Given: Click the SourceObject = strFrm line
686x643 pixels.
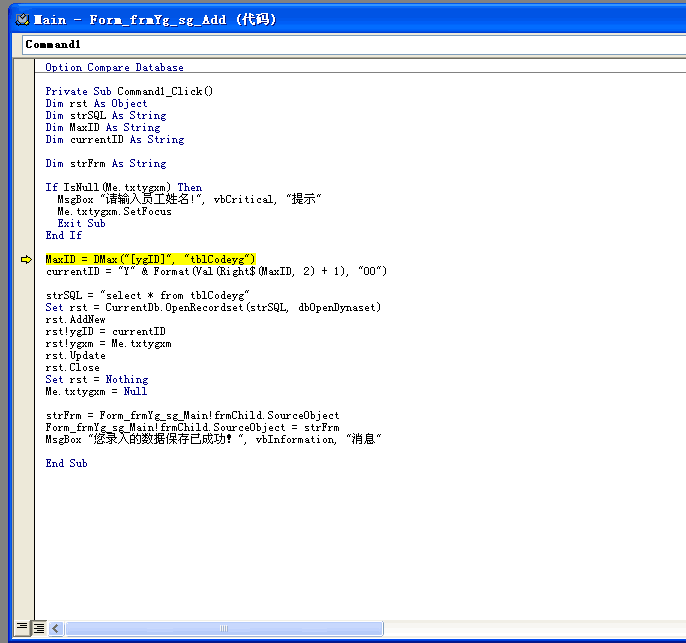Looking at the screenshot, I should pos(192,428).
